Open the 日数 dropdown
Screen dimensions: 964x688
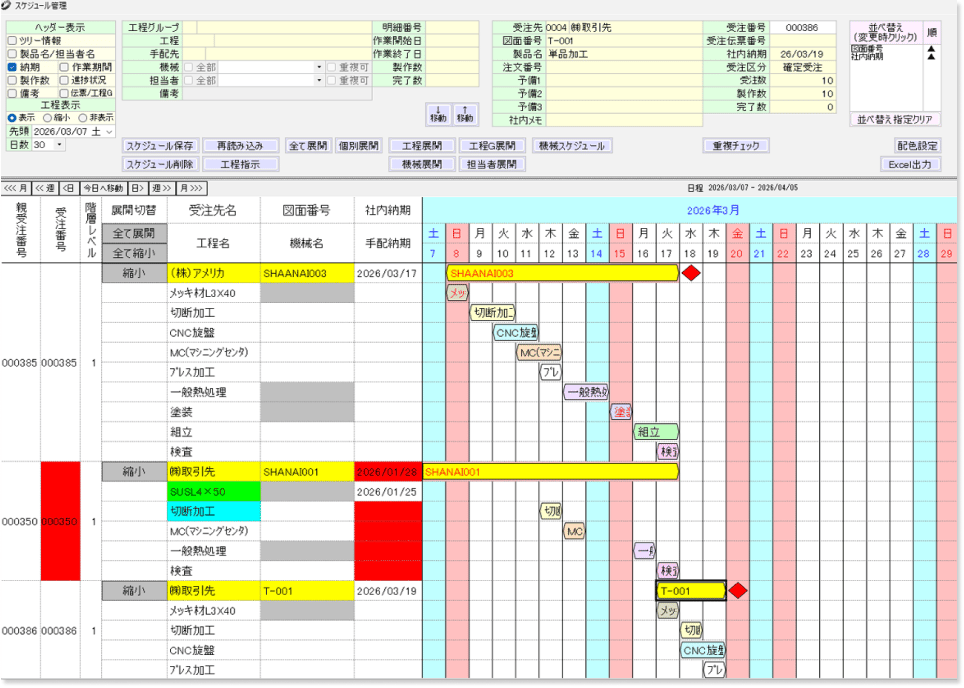tap(60, 145)
